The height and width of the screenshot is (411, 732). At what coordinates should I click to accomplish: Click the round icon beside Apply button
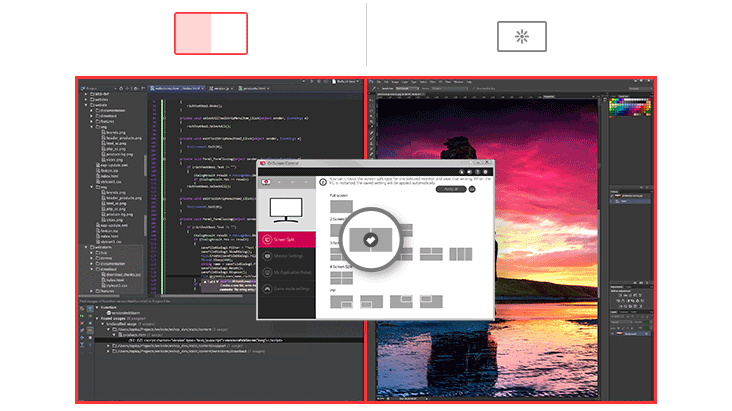472,189
